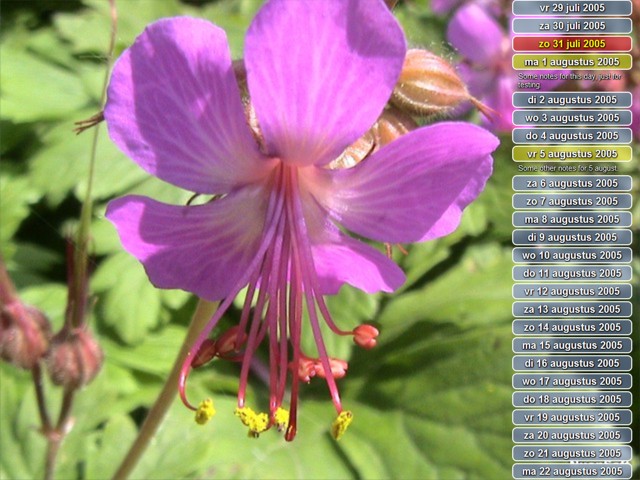Select za 20 augustus 2005
Image resolution: width=640 pixels, height=480 pixels.
coord(572,435)
